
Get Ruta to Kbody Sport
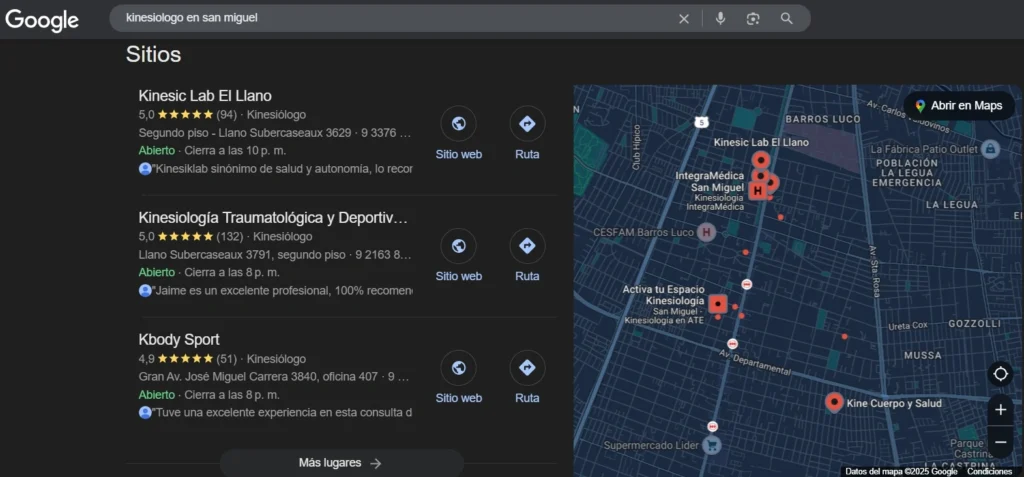527,377
